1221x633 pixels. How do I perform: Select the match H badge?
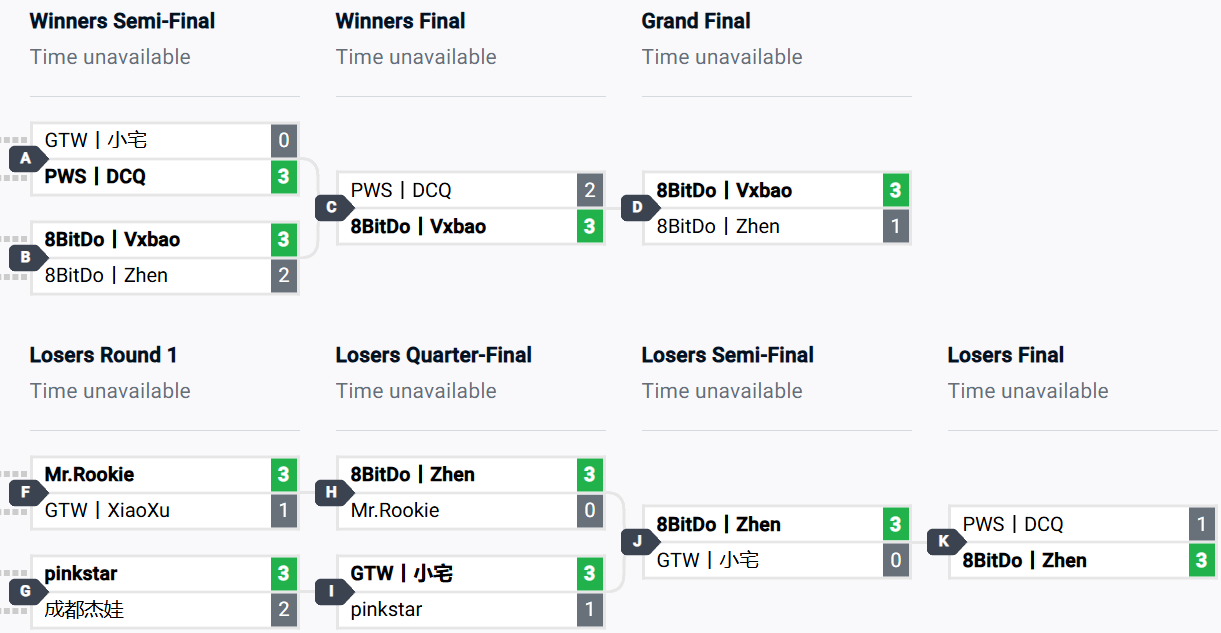pos(332,492)
